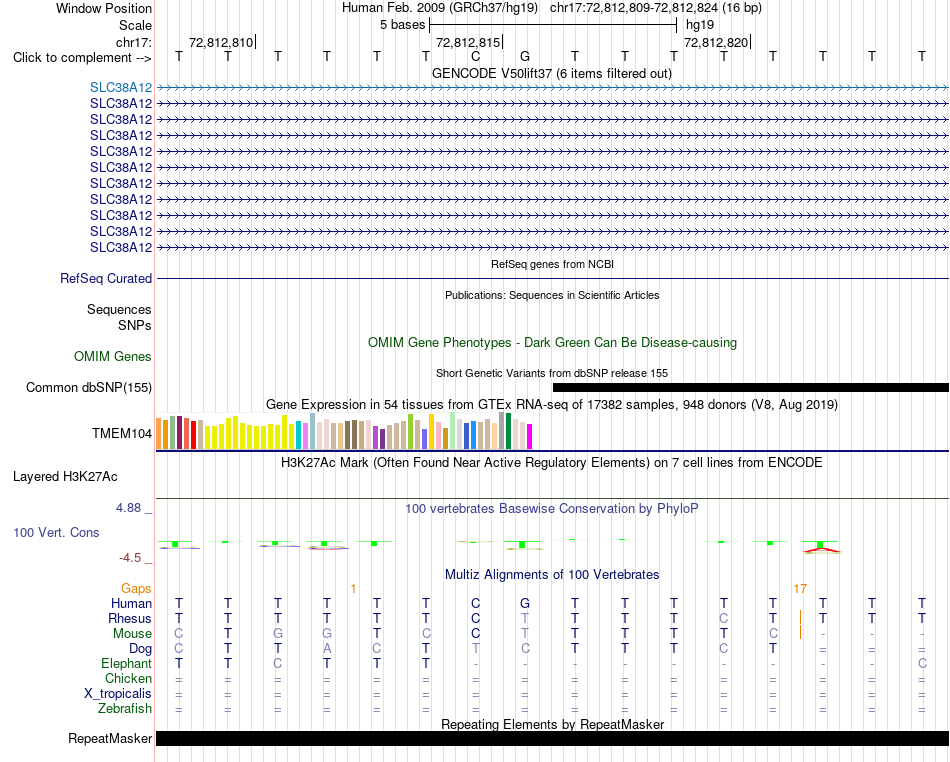Click the orange Gaps row label
Screen dimensions: 950x762
(136, 589)
